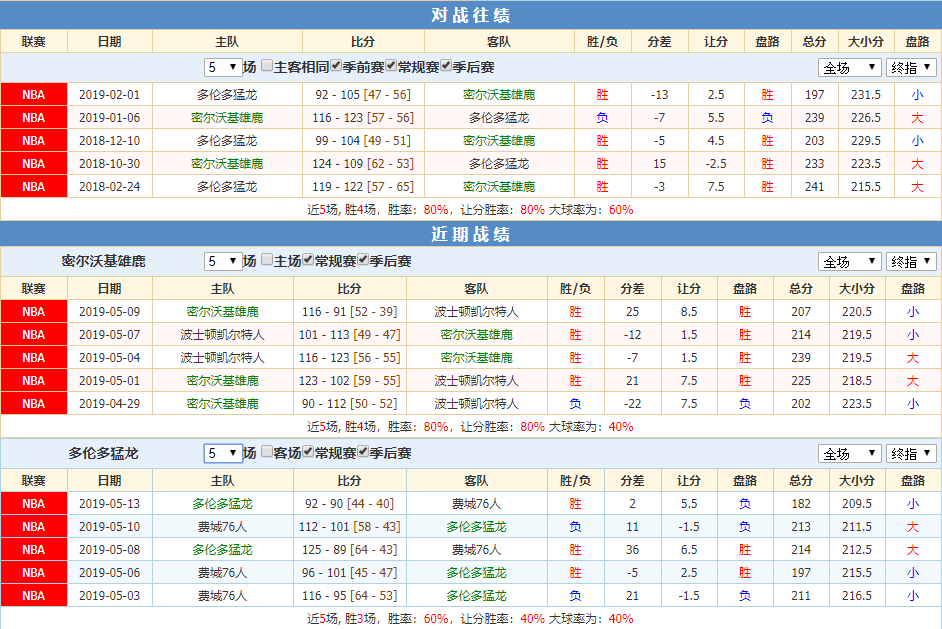942x629 pixels.
Task: Click 比分 column header in 对战往绩 table
Action: [x=363, y=41]
